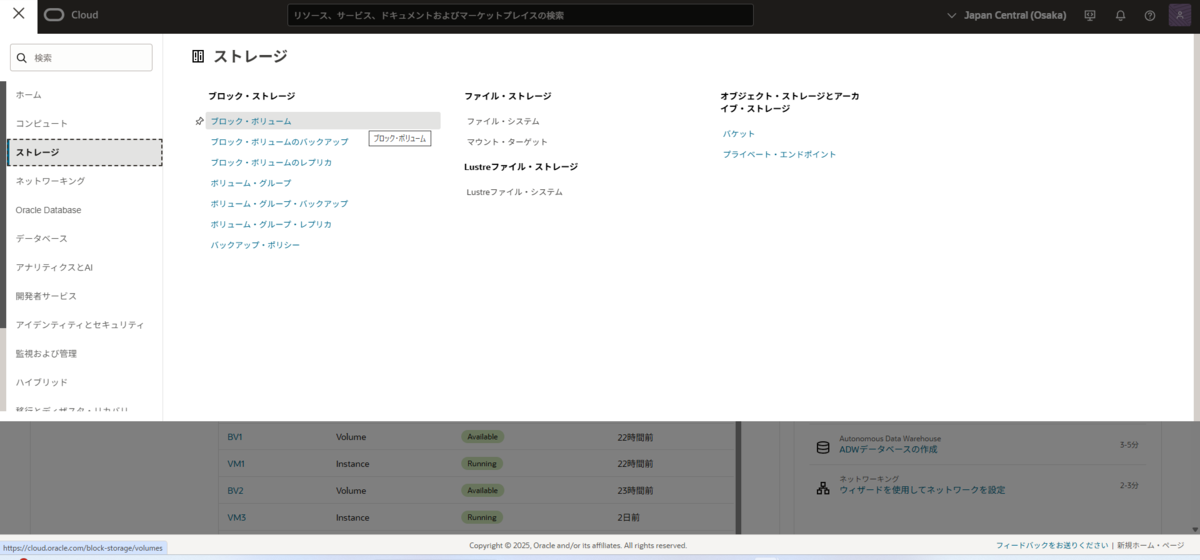Select 開発者サービス in the navigation menu
Viewport: 1200px width, 560px height.
tap(46, 296)
